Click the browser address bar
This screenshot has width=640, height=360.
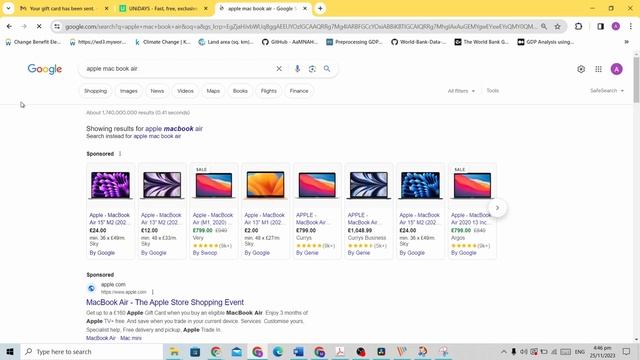coord(300,27)
